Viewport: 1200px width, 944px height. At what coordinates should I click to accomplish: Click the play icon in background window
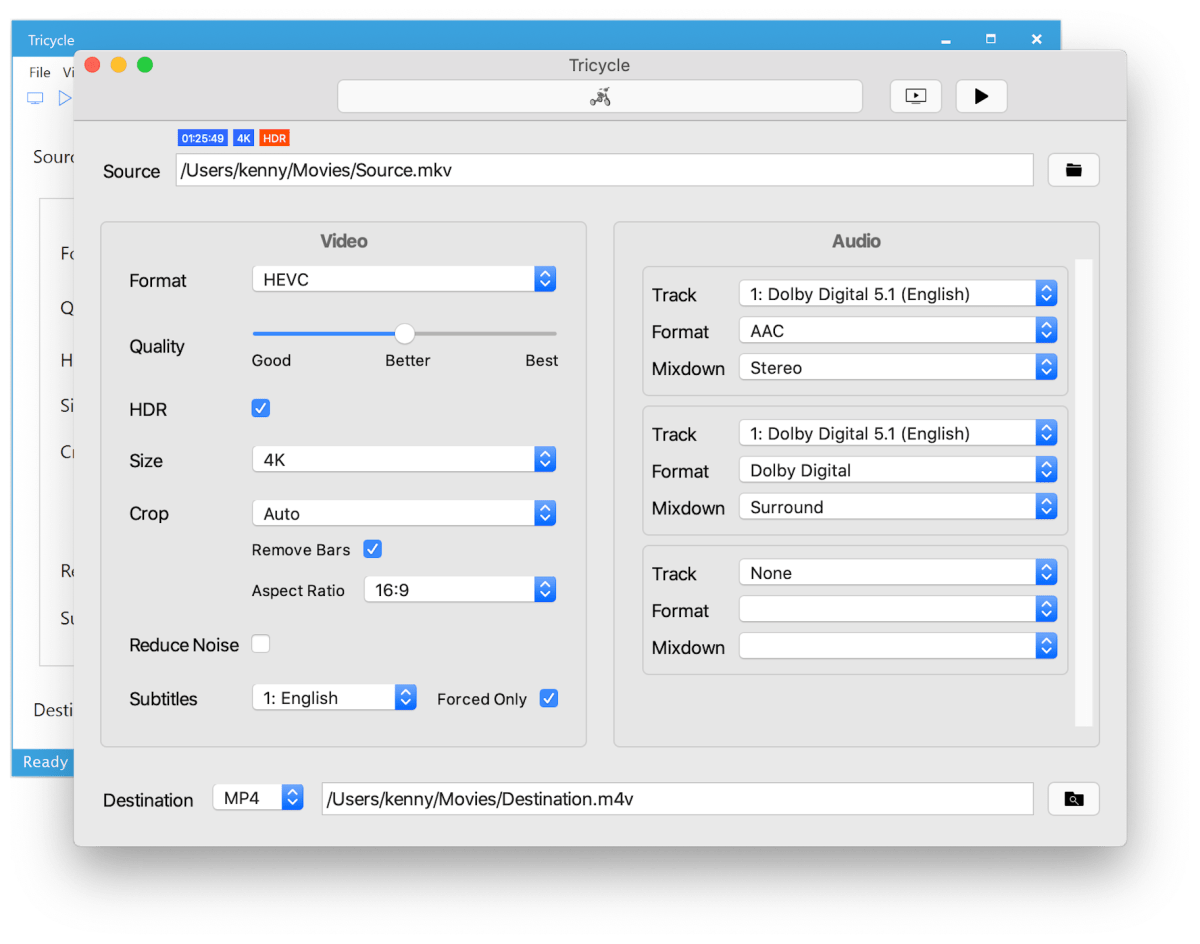[65, 98]
